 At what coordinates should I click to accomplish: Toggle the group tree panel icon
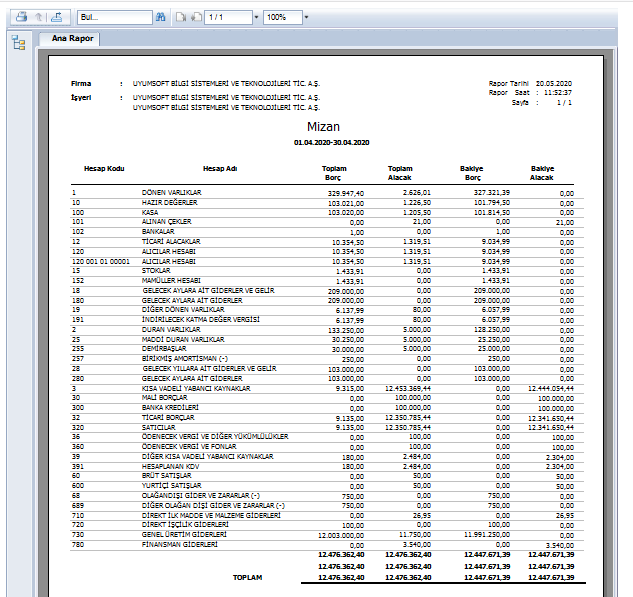pos(18,42)
